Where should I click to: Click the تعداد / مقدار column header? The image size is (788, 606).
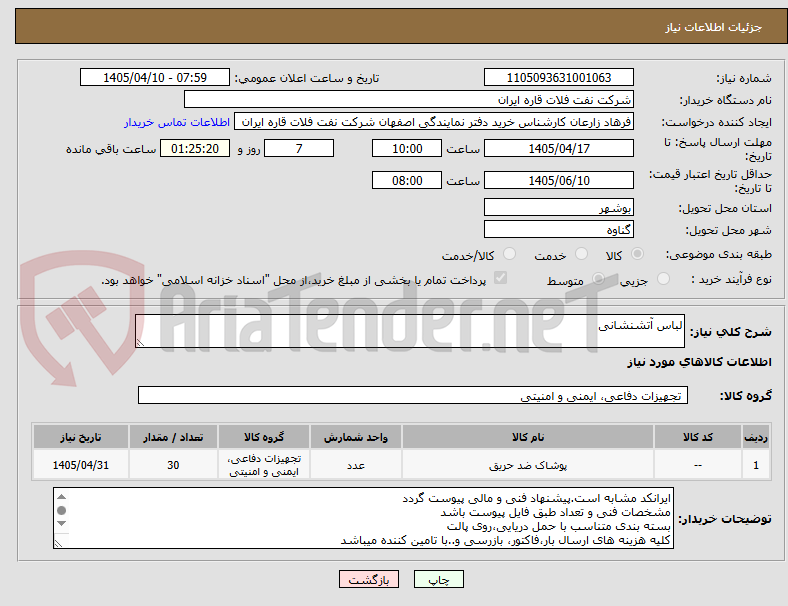click(x=173, y=437)
